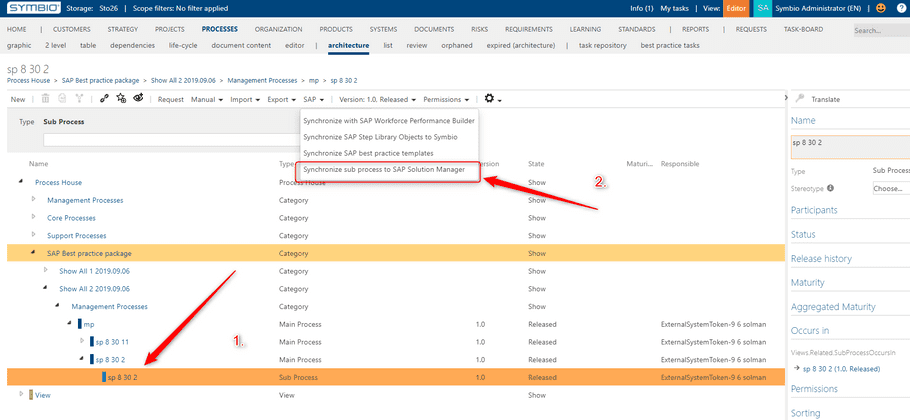The width and height of the screenshot is (910, 420).
Task: Collapse the Process House root node
Action: pos(21,182)
